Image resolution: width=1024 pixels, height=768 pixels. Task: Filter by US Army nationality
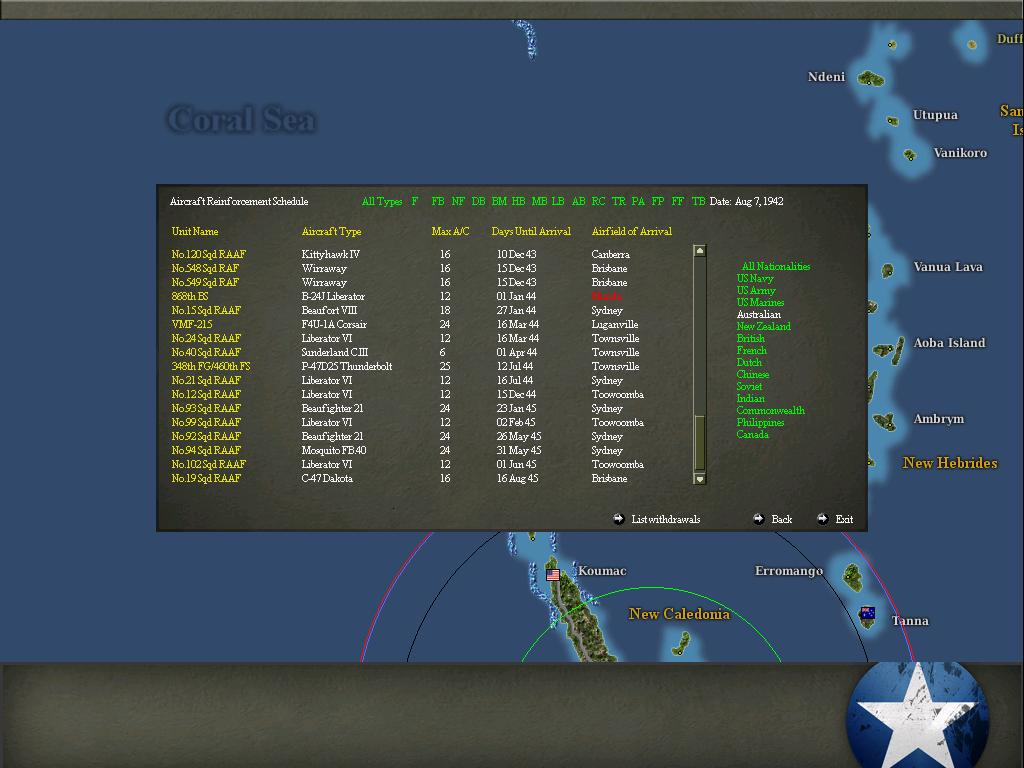[756, 291]
